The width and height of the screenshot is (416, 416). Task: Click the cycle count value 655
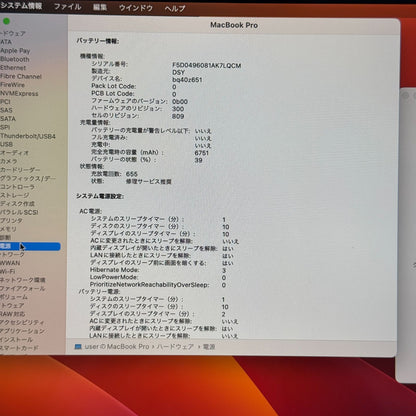click(x=132, y=174)
